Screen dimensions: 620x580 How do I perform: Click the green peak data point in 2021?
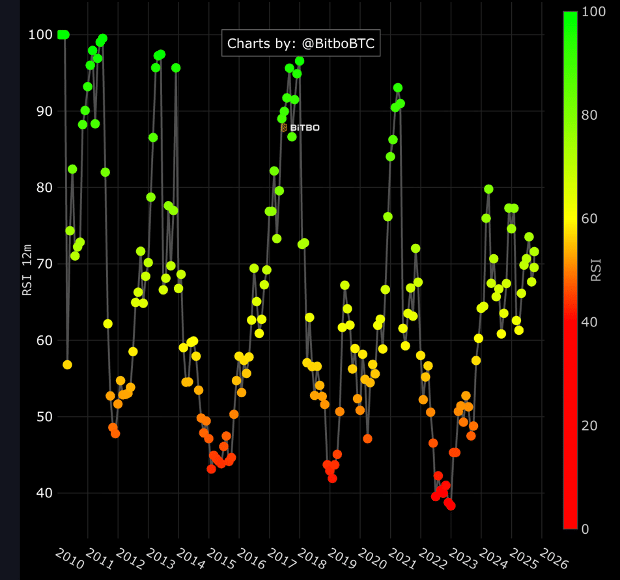pyautogui.click(x=398, y=88)
